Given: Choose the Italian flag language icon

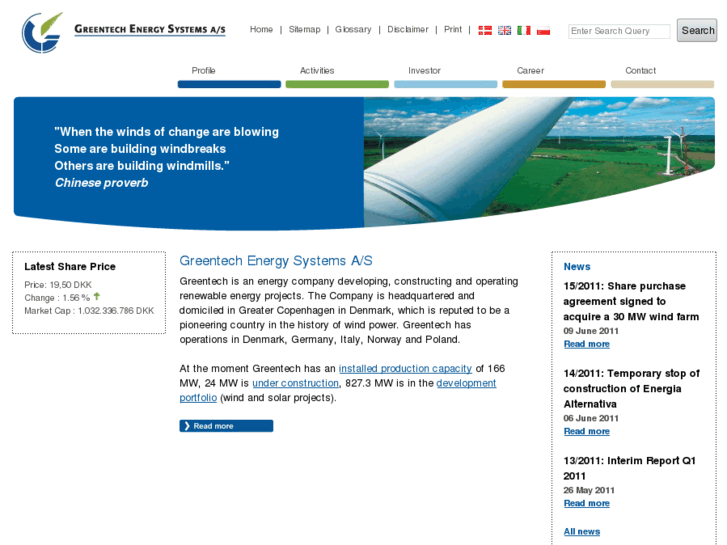Looking at the screenshot, I should pos(524,31).
